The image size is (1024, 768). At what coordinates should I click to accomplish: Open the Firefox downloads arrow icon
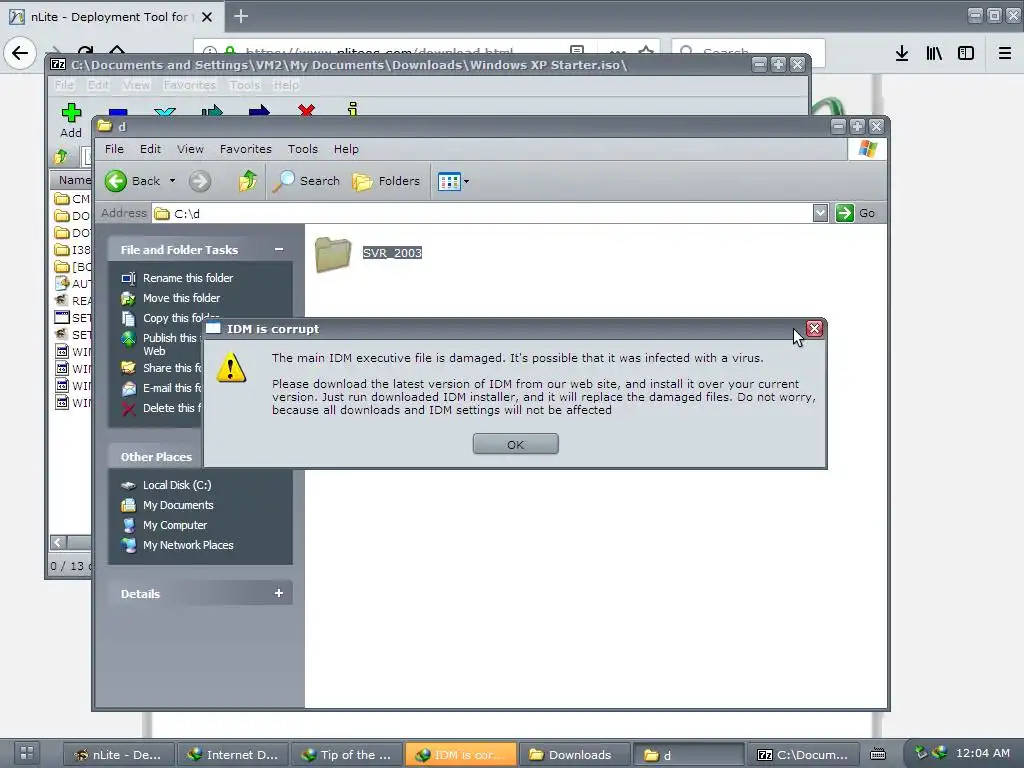[x=902, y=54]
